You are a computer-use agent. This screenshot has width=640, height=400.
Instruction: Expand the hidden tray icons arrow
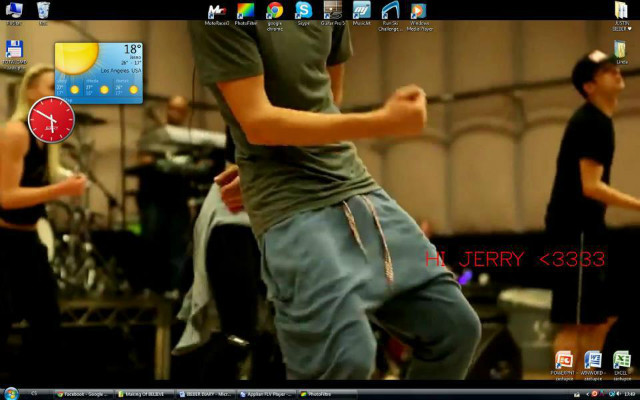587,394
